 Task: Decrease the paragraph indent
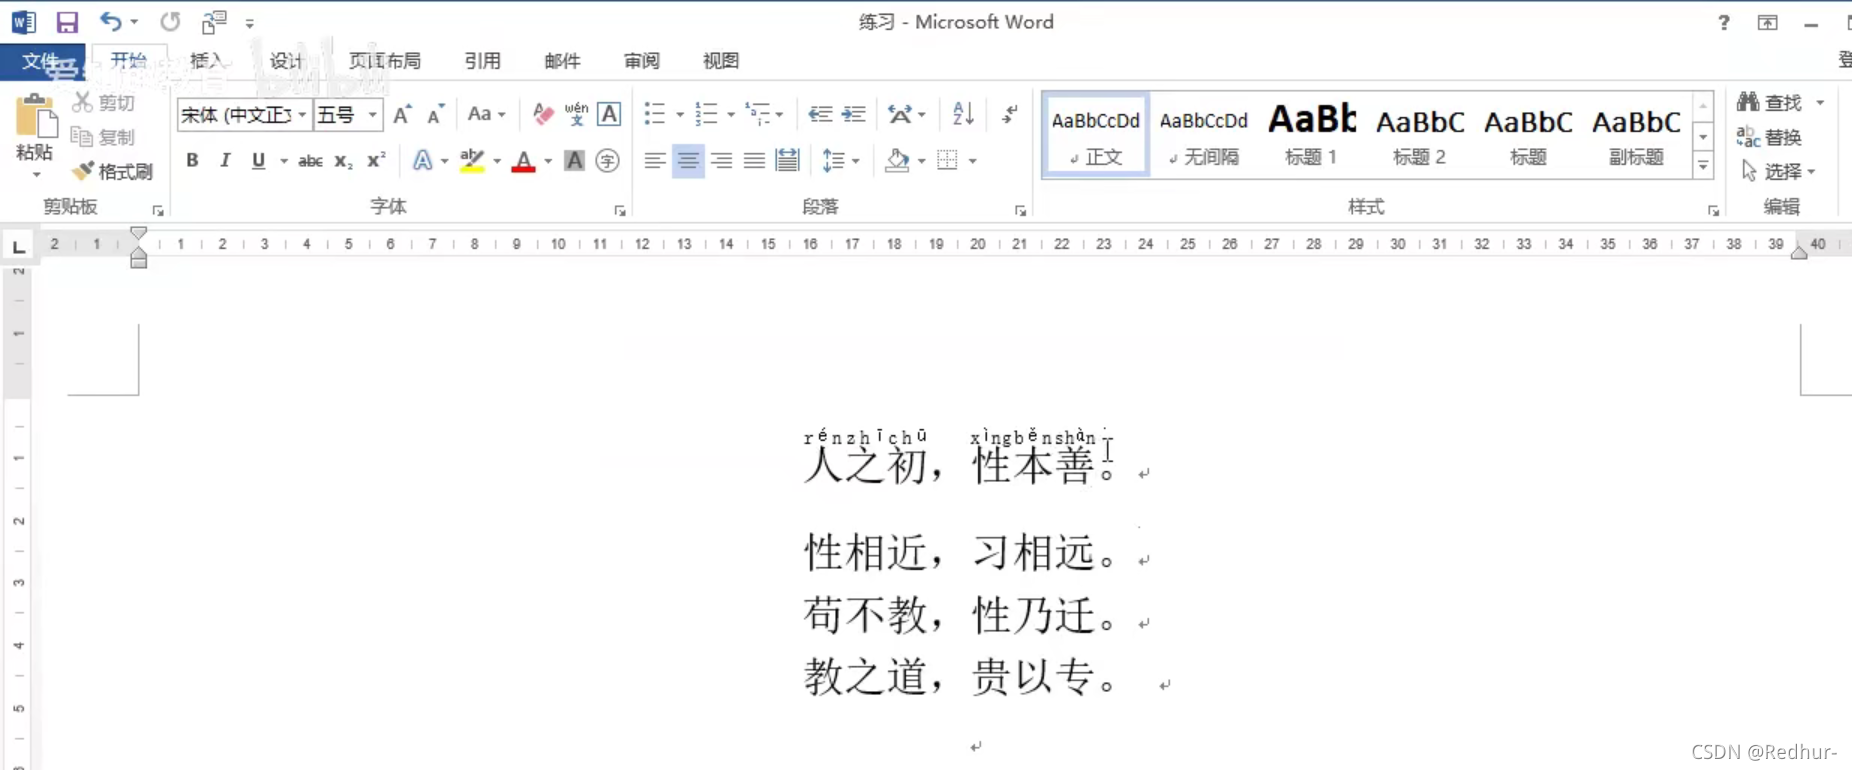tap(820, 114)
